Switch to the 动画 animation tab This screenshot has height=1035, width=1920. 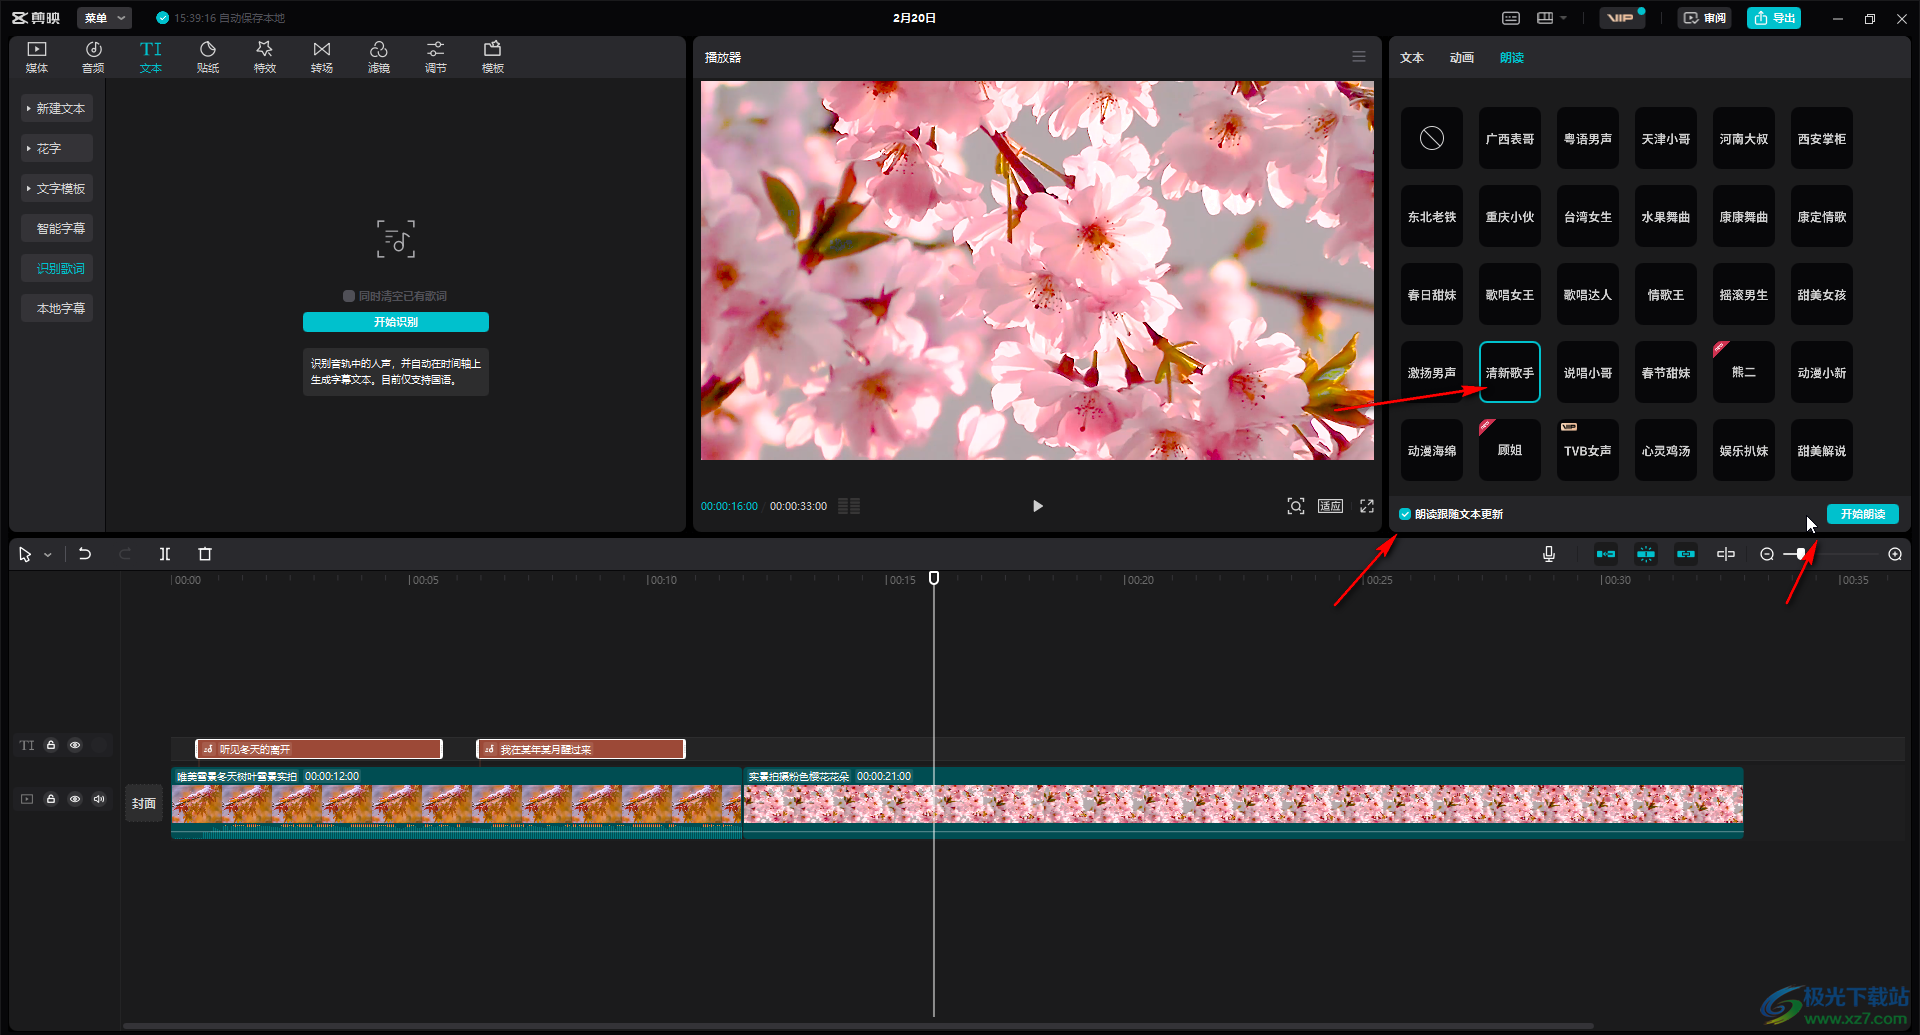[1462, 58]
